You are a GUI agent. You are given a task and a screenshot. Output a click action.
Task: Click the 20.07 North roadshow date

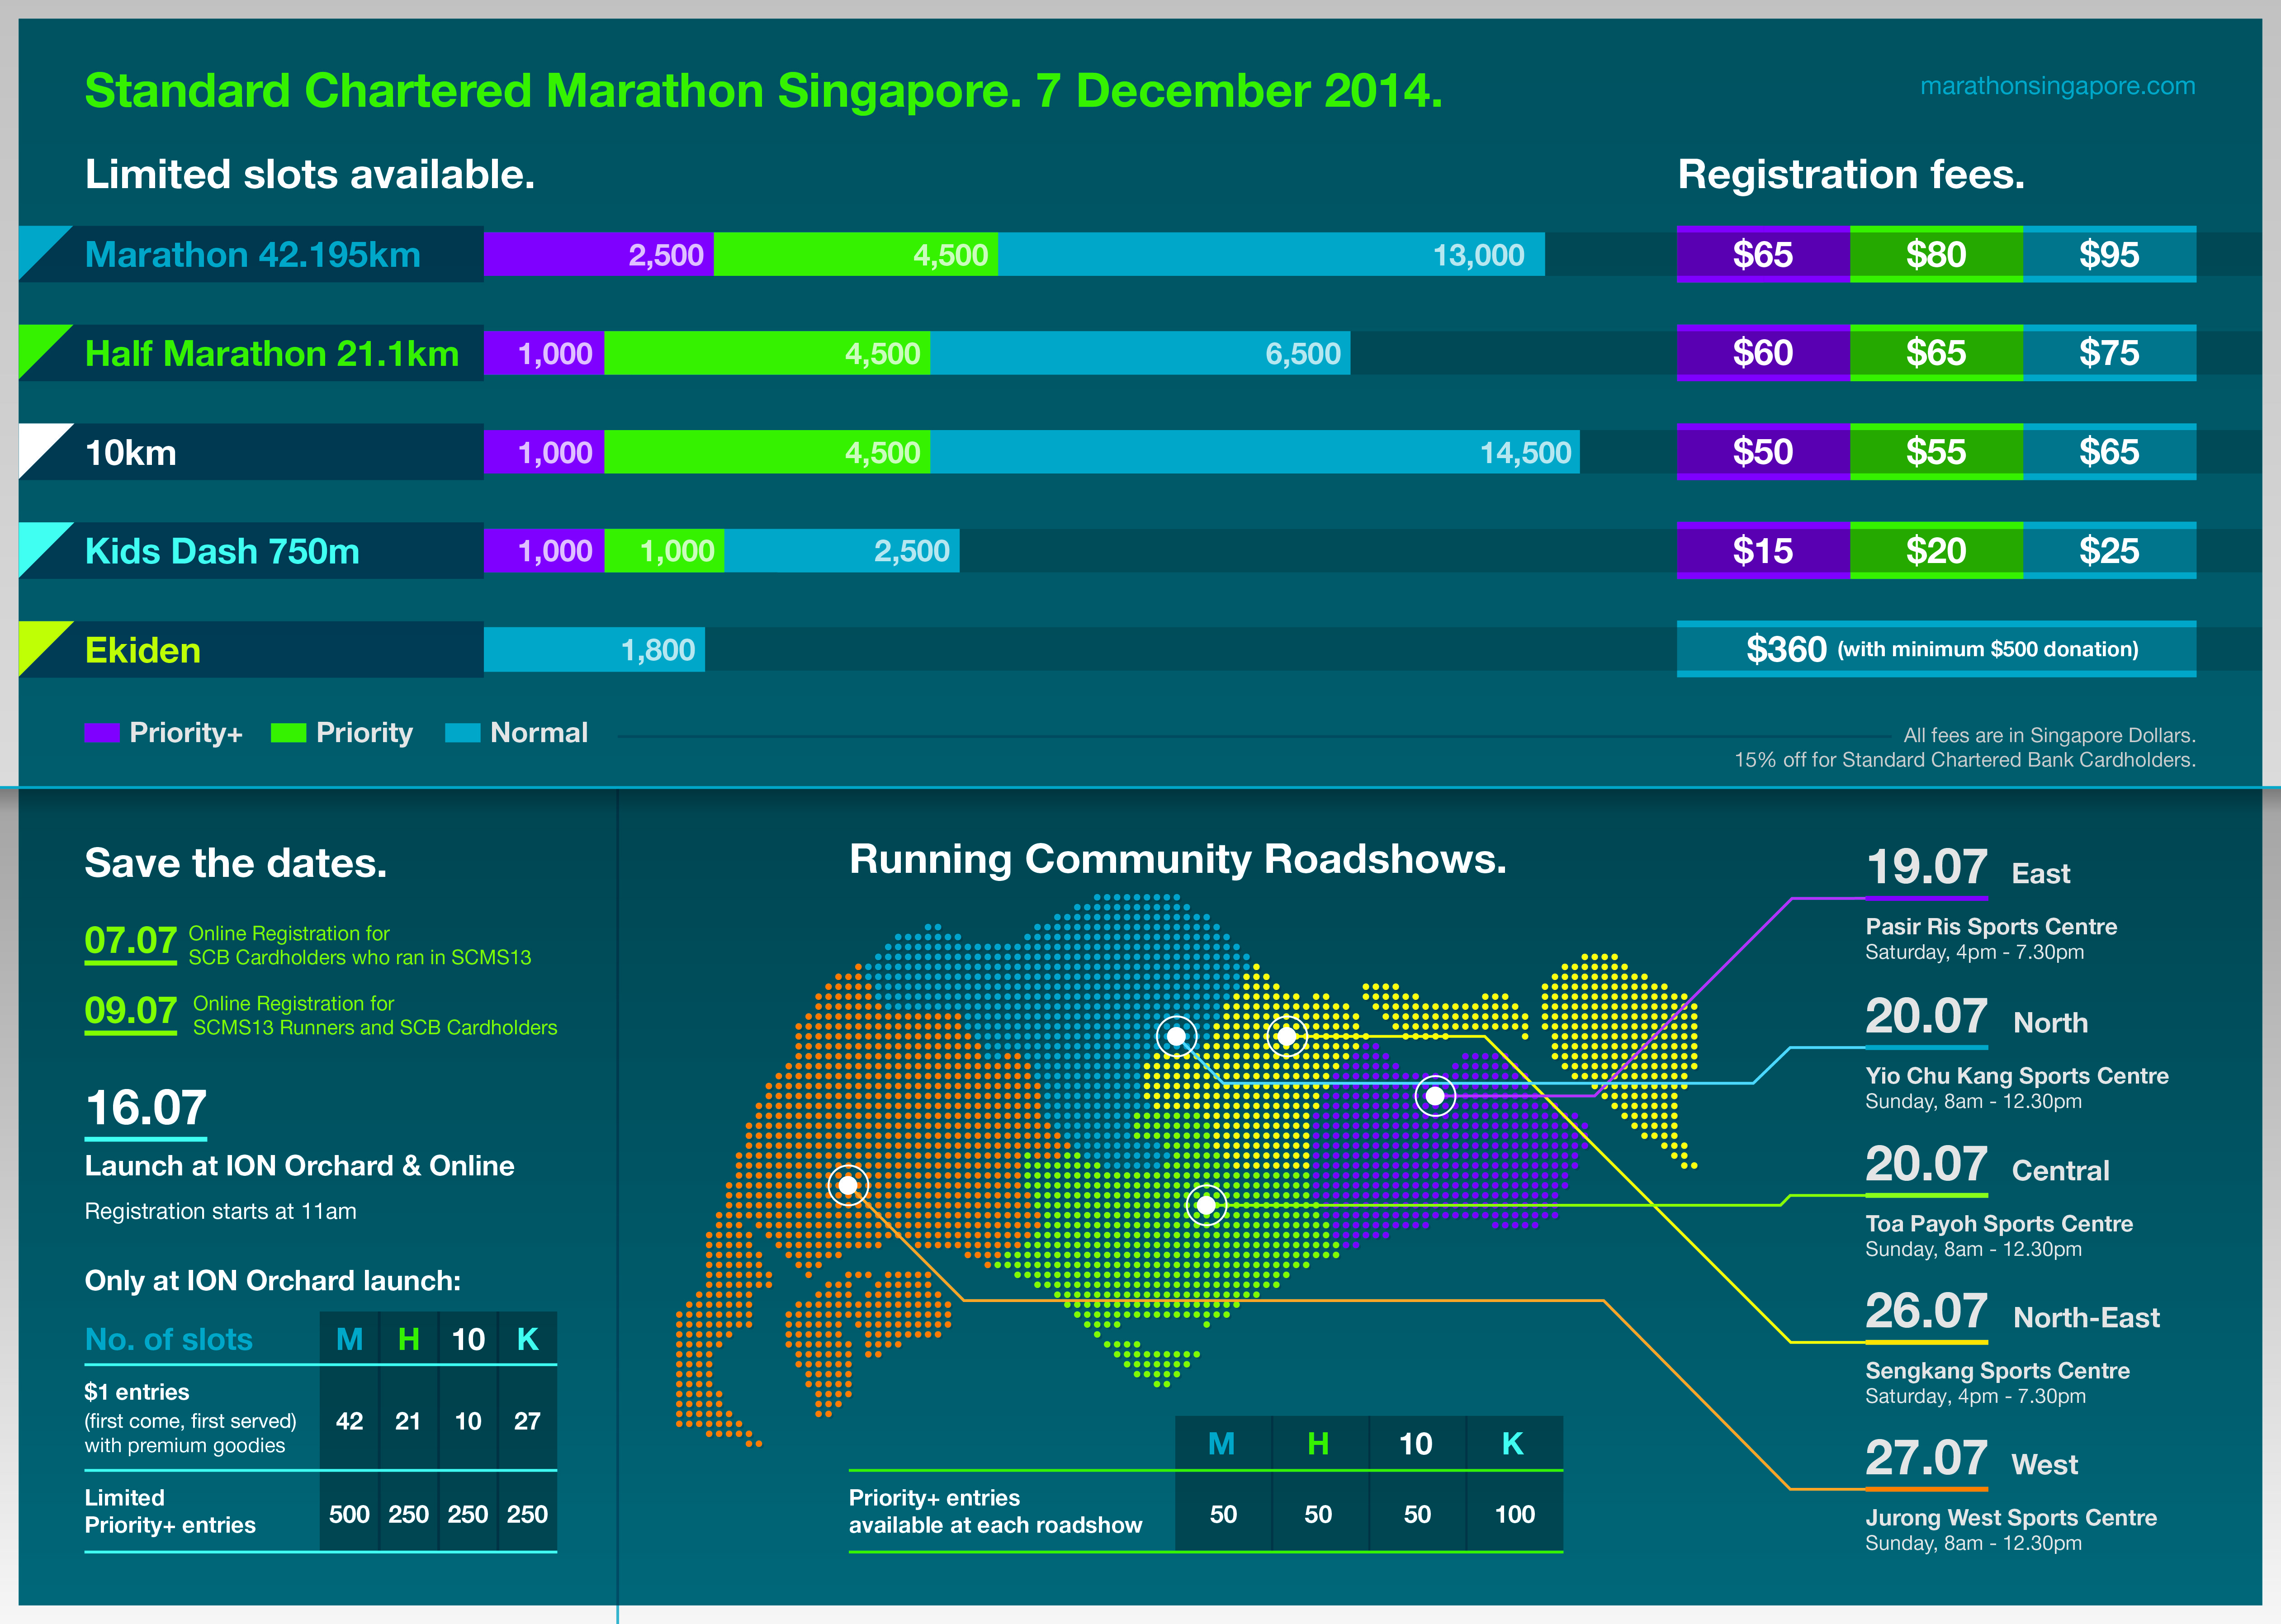tap(1926, 1017)
